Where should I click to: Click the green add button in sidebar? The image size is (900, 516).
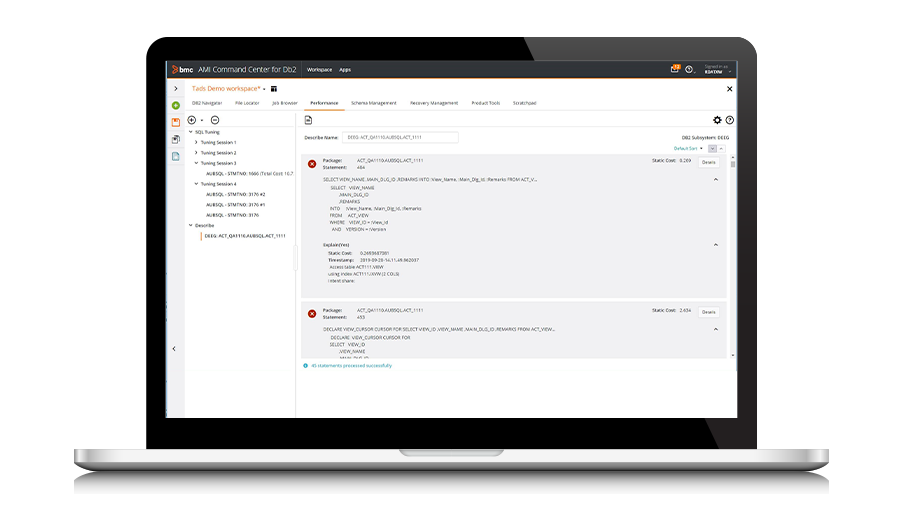click(x=176, y=106)
